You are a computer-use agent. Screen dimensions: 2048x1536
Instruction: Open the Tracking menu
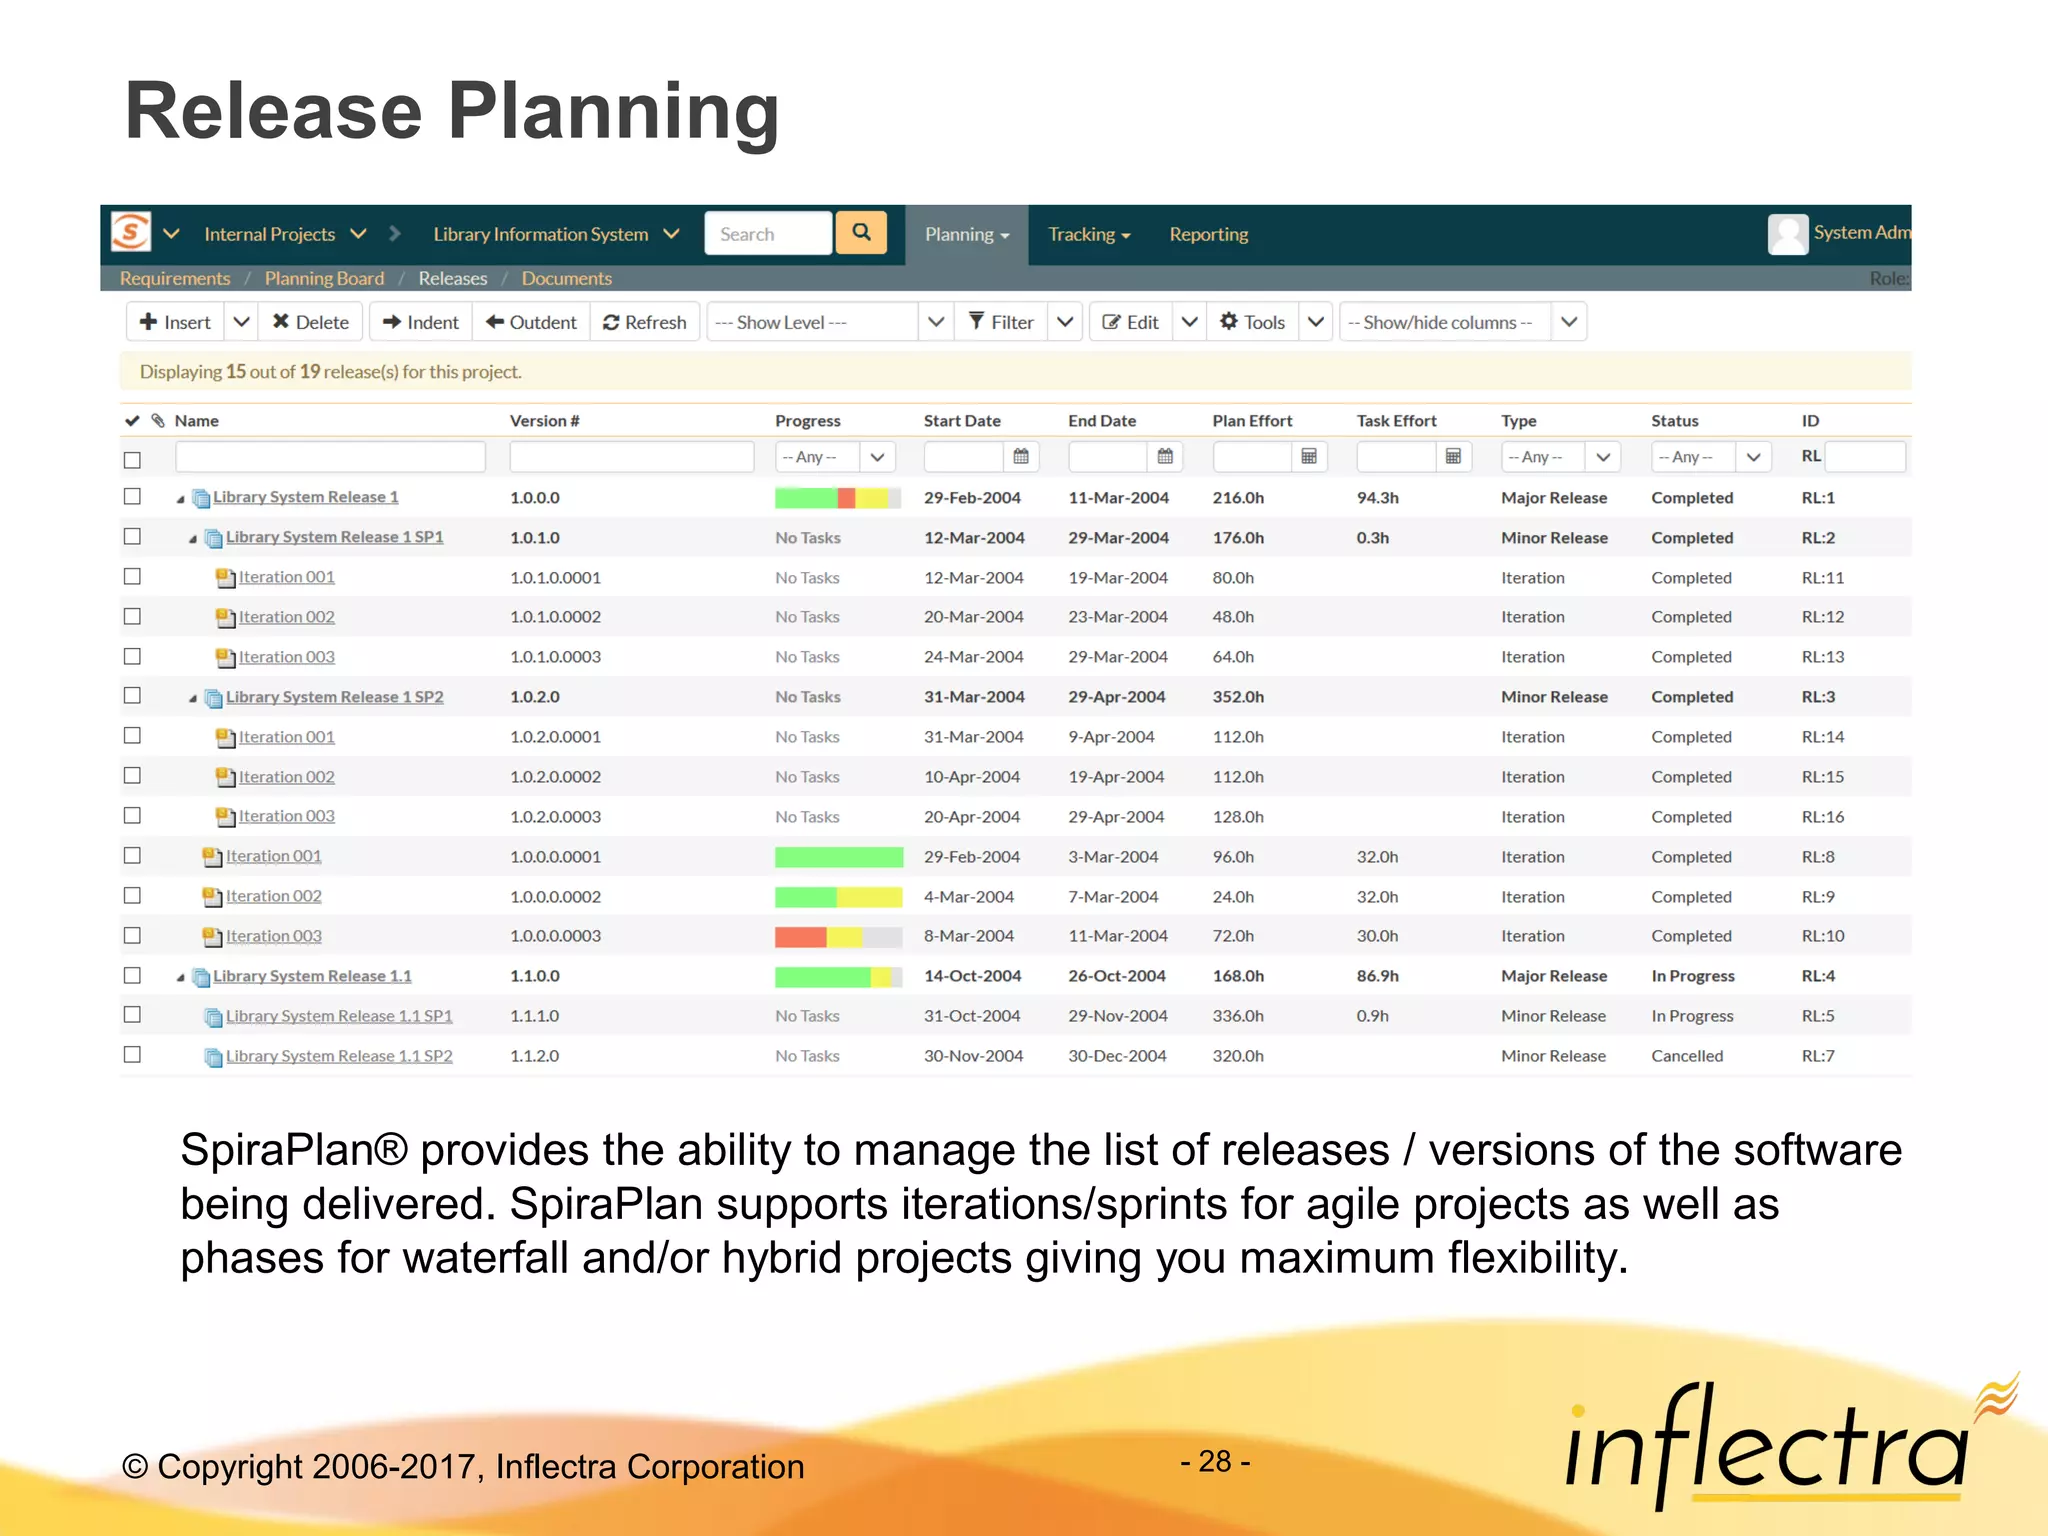click(1089, 234)
